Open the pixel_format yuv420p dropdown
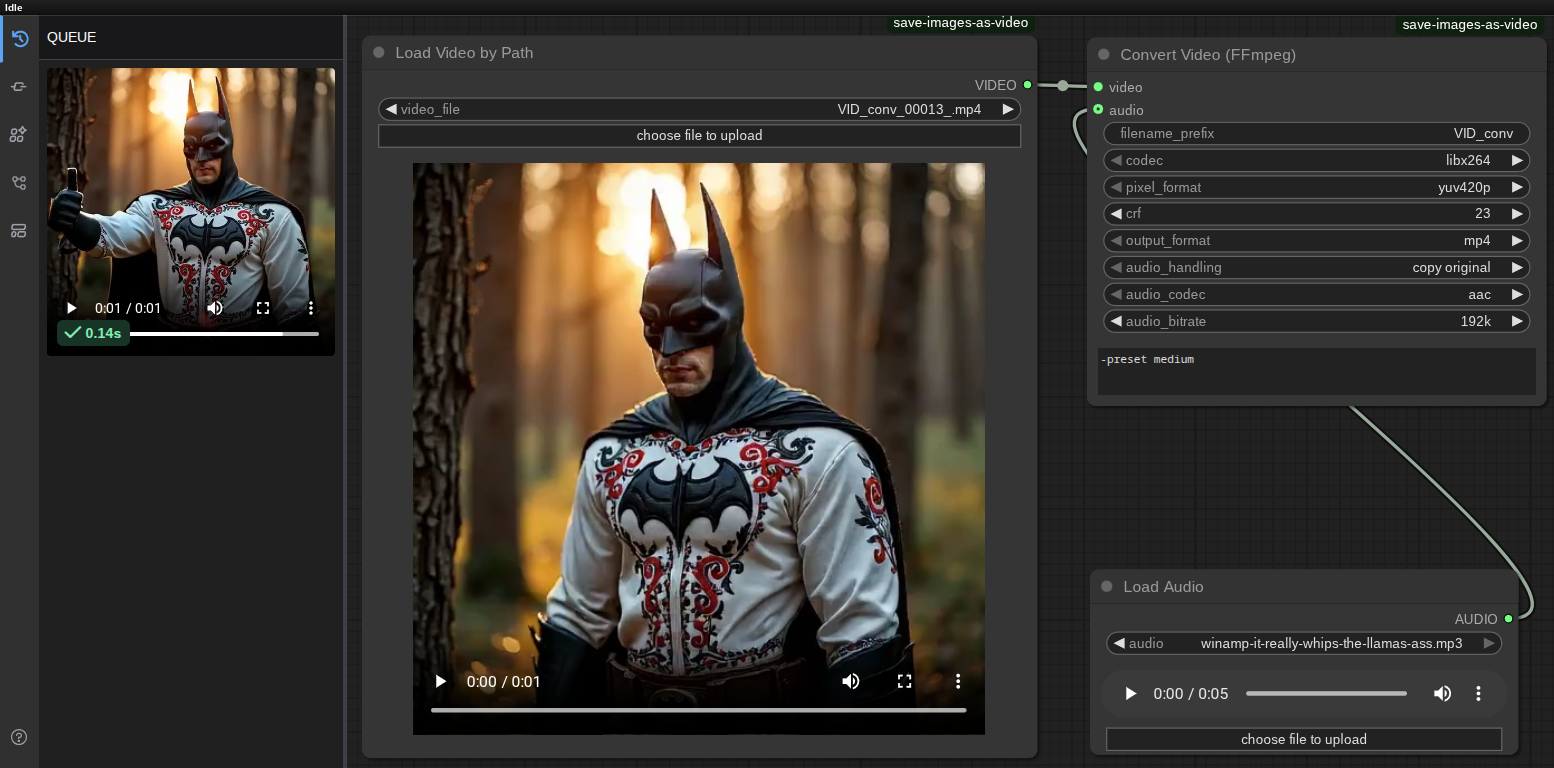This screenshot has width=1554, height=768. tap(1317, 187)
